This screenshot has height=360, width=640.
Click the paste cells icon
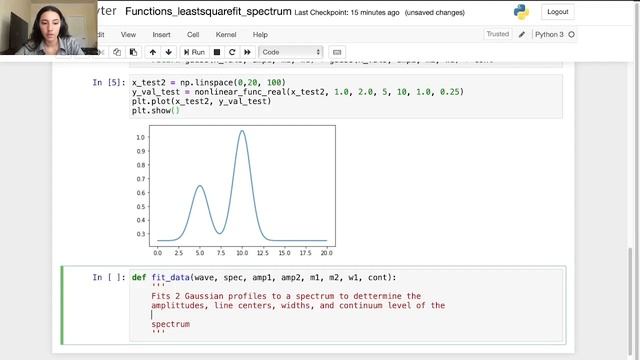coord(133,52)
